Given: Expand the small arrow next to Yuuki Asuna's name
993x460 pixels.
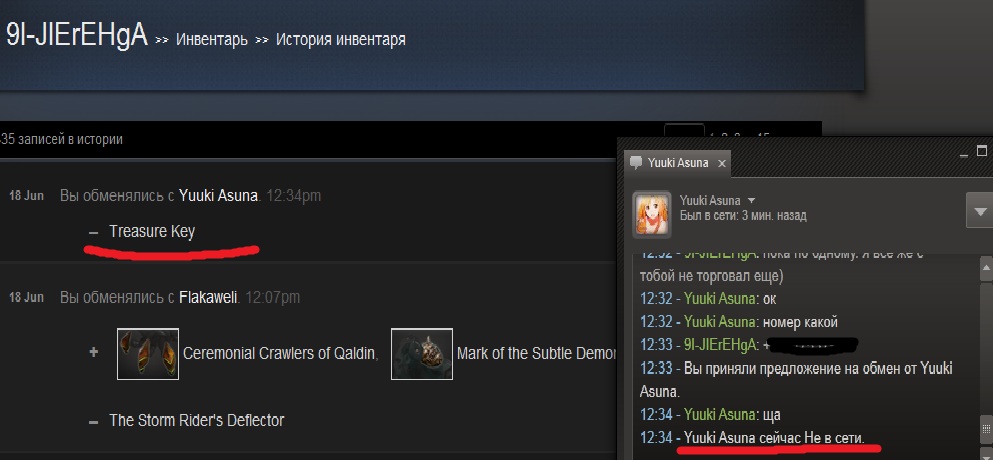Looking at the screenshot, I should [751, 201].
